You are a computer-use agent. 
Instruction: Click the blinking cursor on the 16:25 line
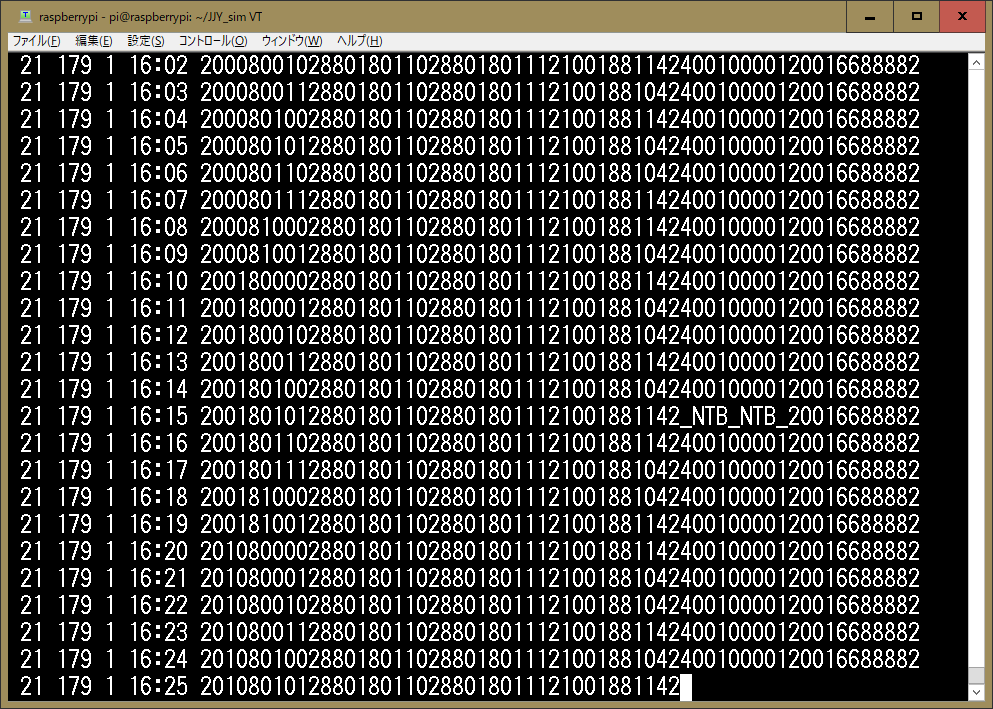pyautogui.click(x=684, y=688)
